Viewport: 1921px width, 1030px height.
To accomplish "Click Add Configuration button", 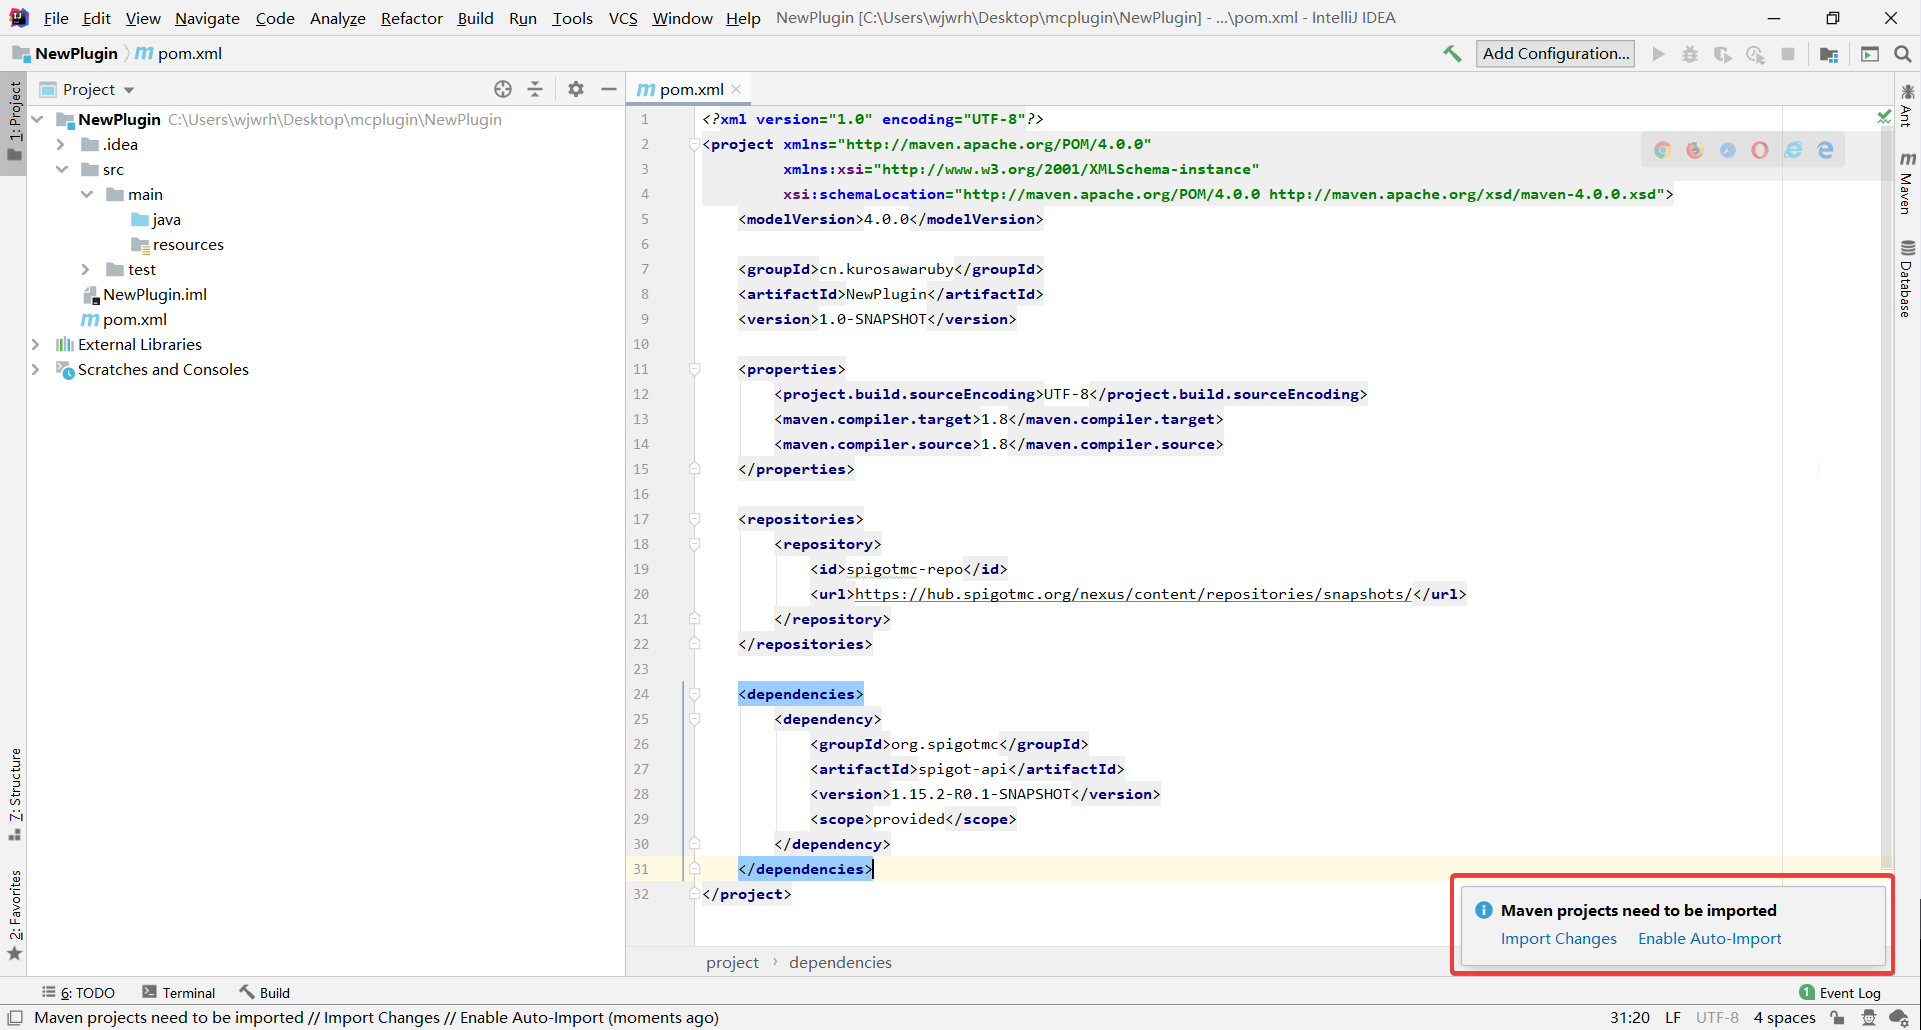I will [1555, 54].
